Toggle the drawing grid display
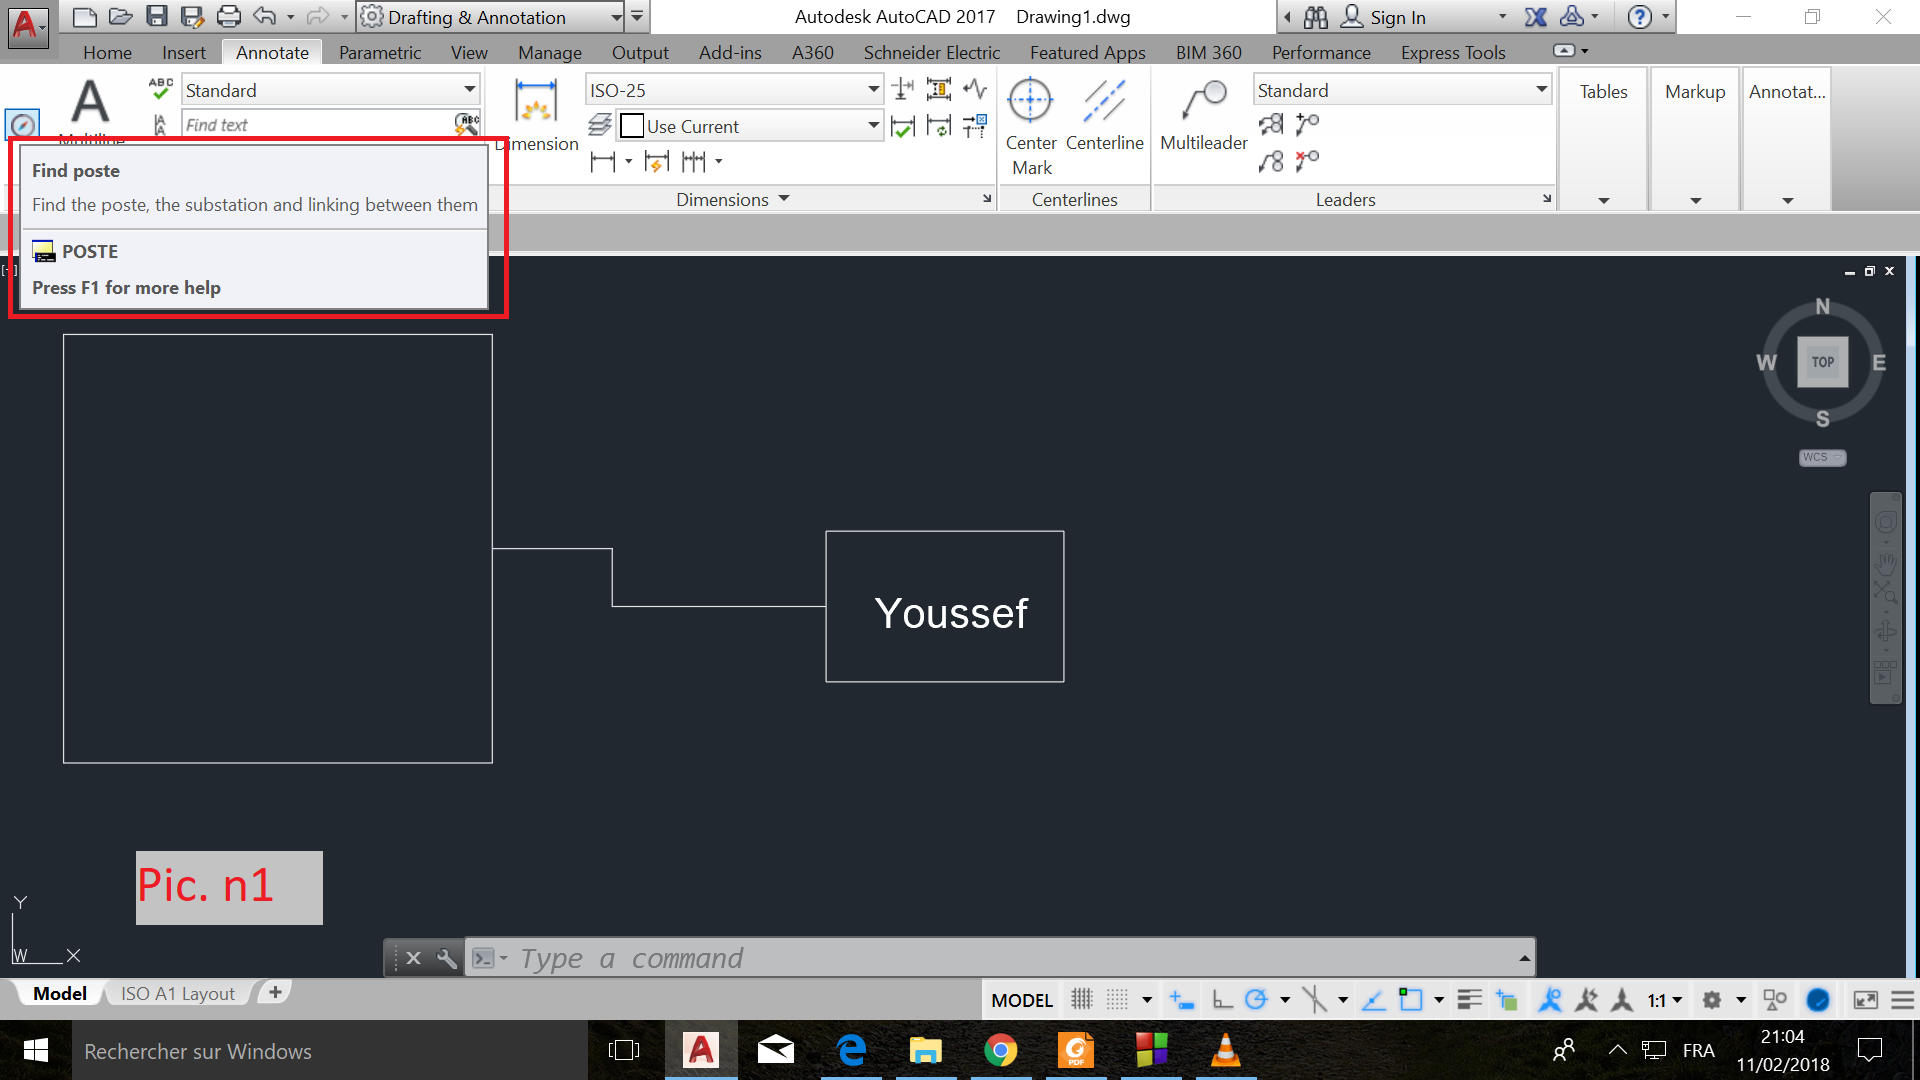Viewport: 1920px width, 1080px height. (x=1081, y=999)
